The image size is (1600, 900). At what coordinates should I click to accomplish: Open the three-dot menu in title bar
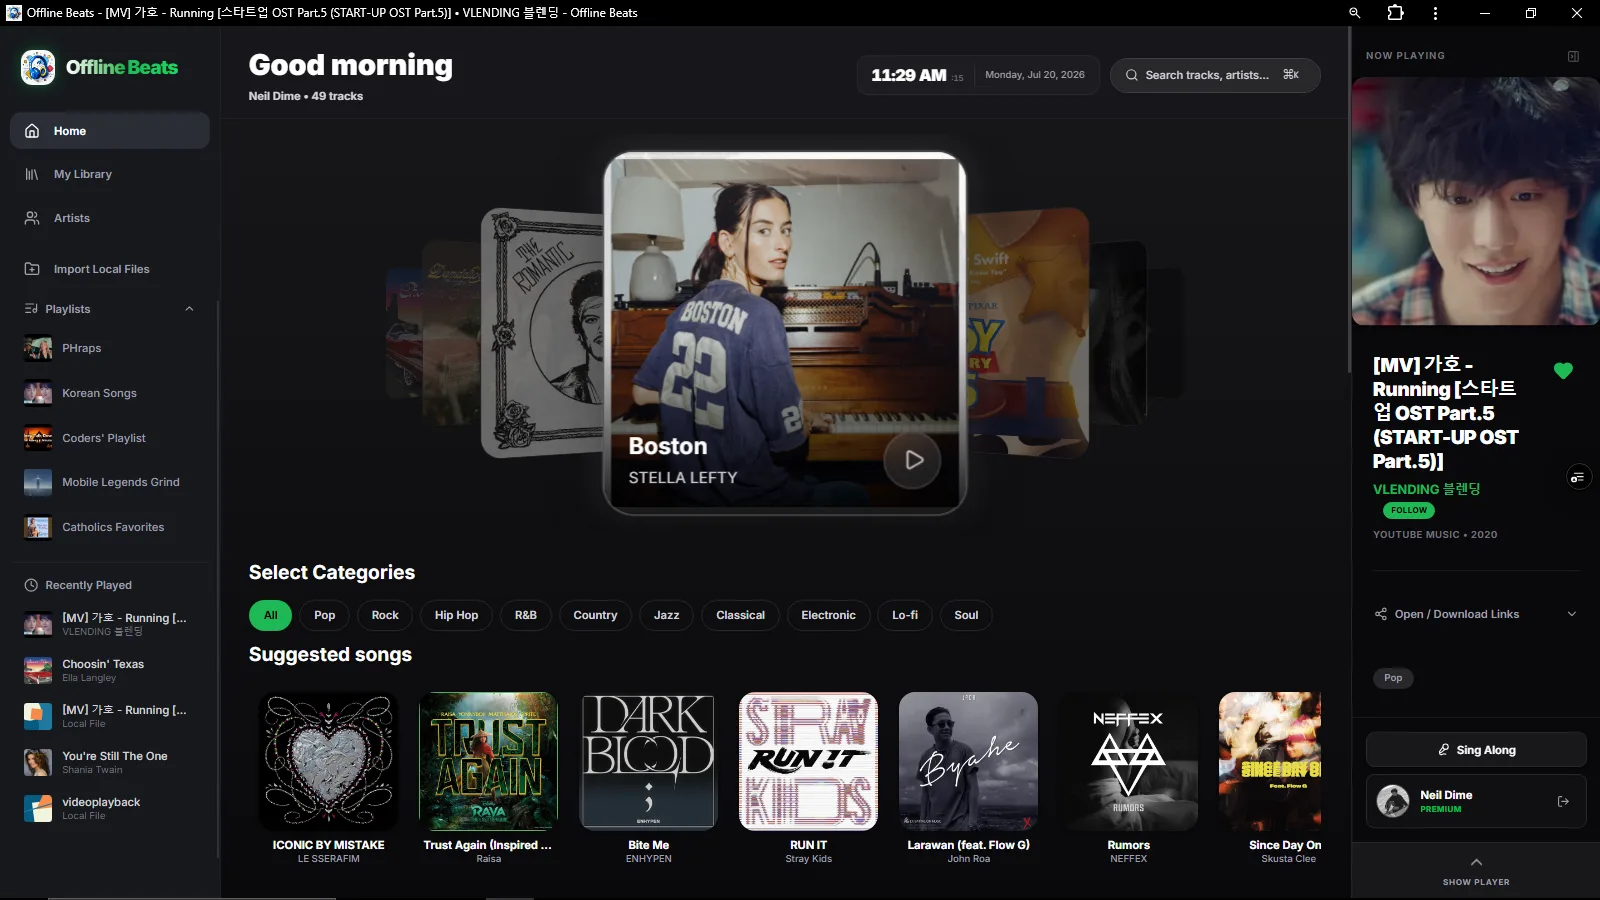1435,13
